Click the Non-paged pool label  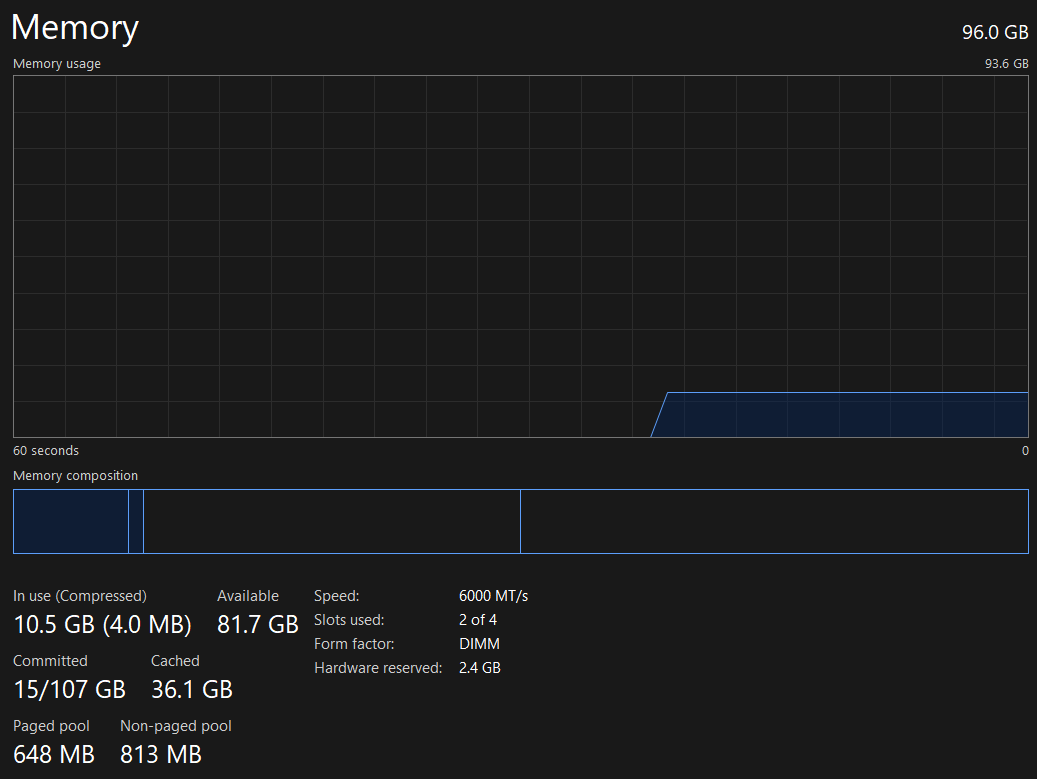coord(176,725)
